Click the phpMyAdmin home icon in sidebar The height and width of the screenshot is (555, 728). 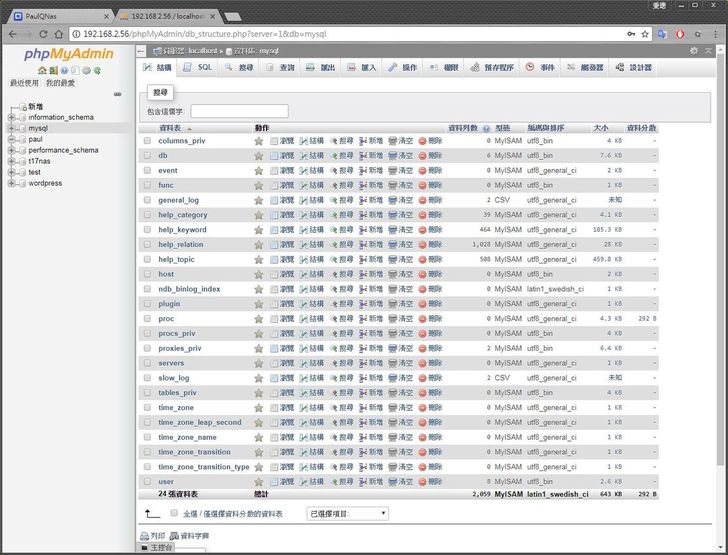pyautogui.click(x=41, y=71)
